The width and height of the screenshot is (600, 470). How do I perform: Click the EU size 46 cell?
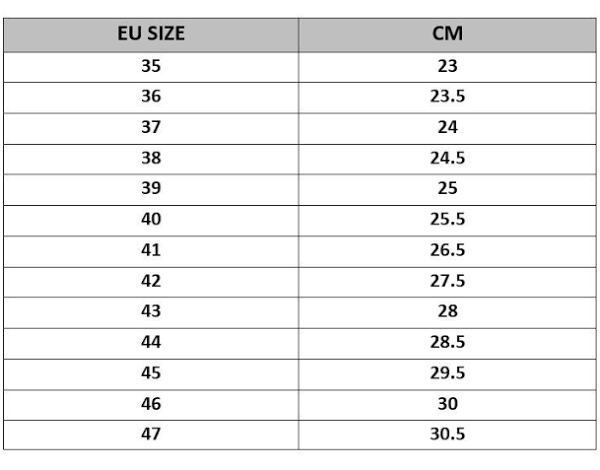[x=151, y=404]
